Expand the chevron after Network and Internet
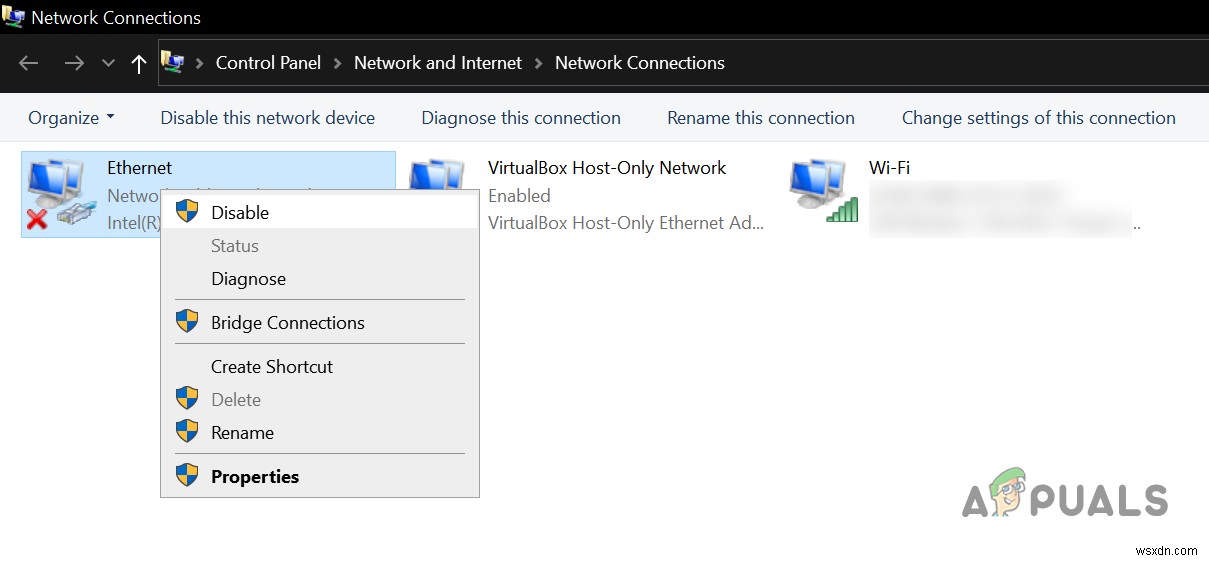This screenshot has width=1209, height=561. point(538,63)
